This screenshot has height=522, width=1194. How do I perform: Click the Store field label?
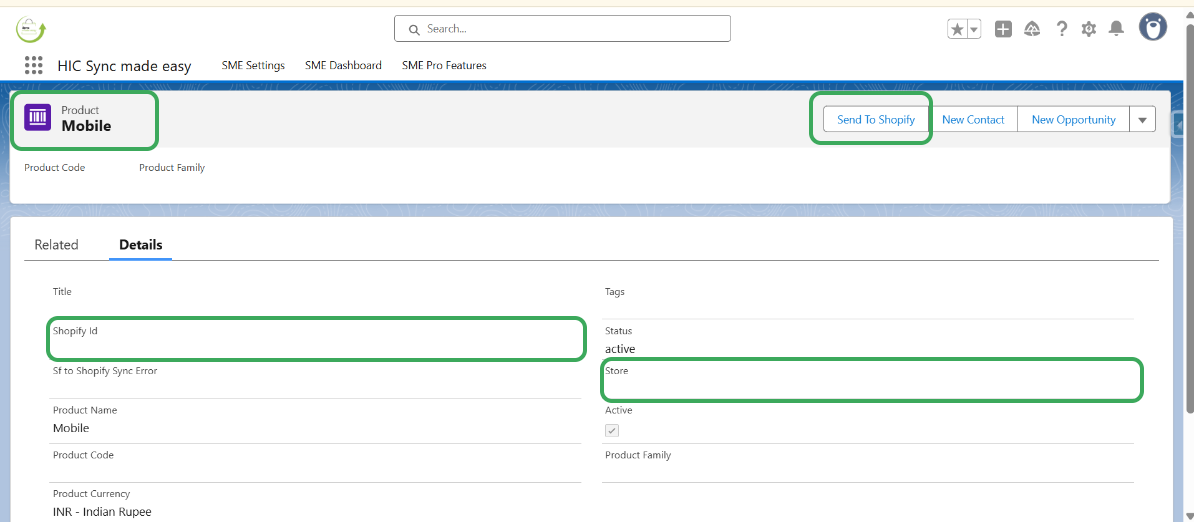tap(617, 371)
